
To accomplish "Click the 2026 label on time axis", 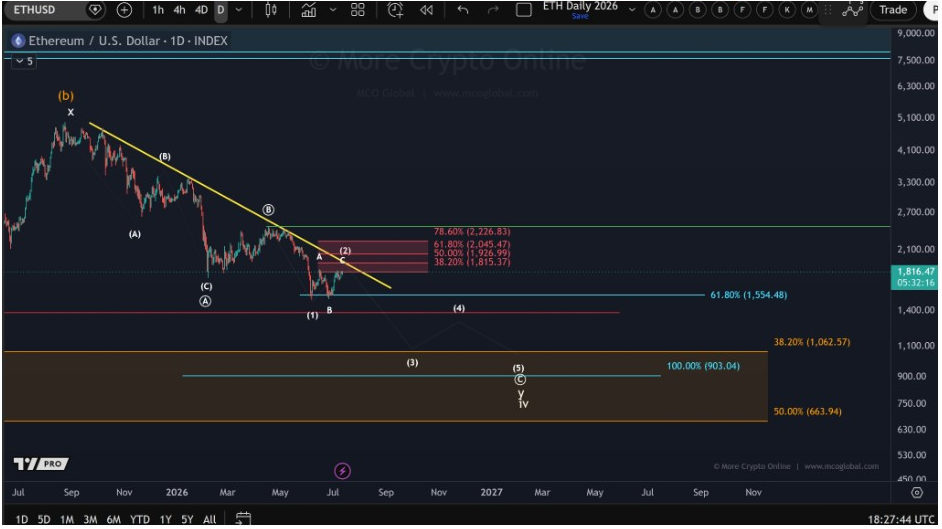I will click(177, 492).
